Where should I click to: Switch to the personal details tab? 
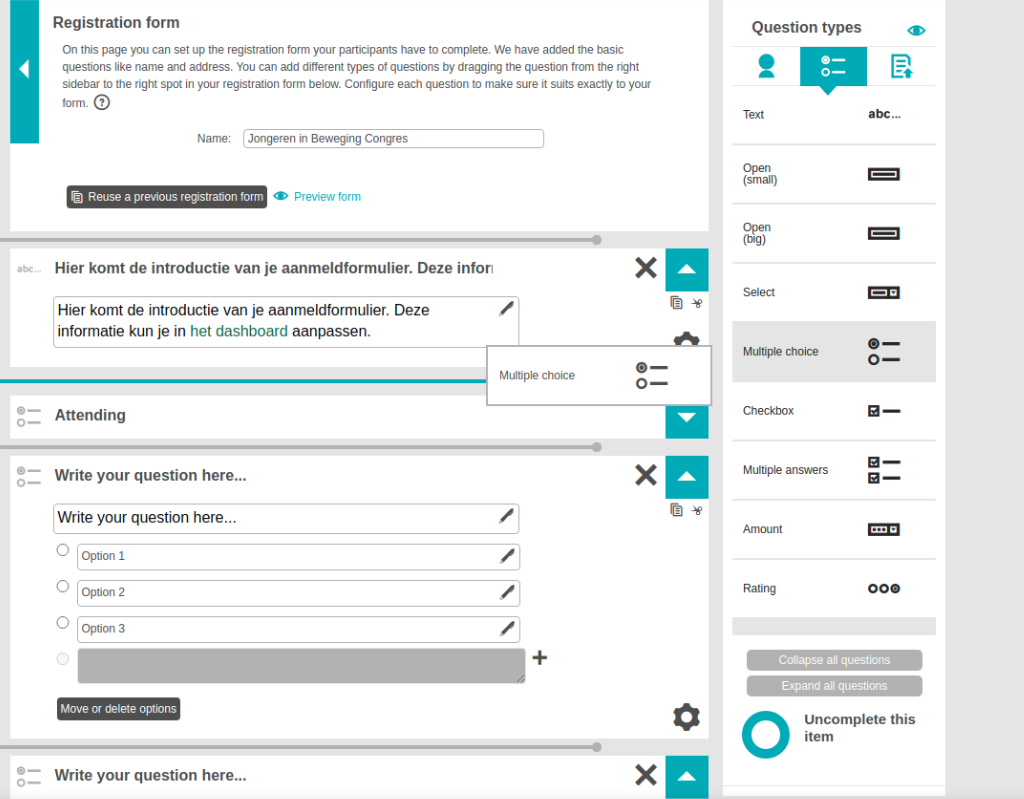766,66
